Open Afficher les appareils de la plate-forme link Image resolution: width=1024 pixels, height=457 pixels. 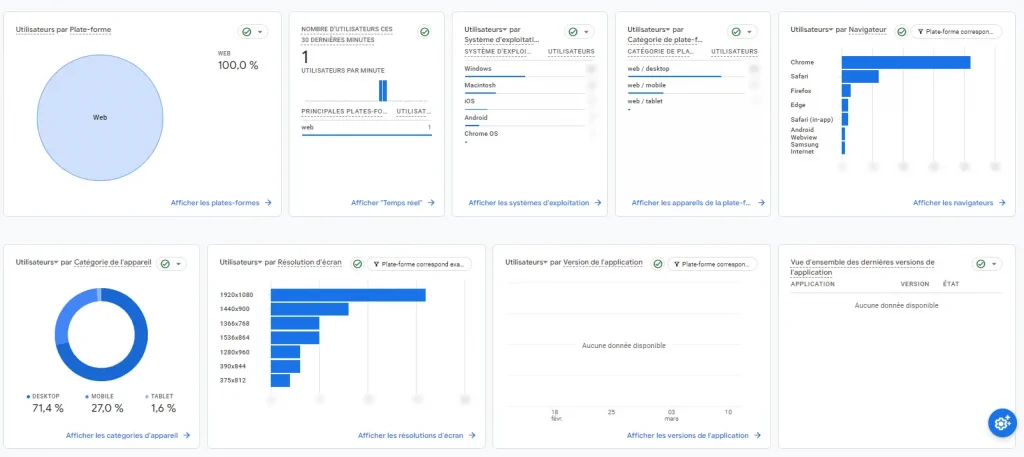coord(697,203)
